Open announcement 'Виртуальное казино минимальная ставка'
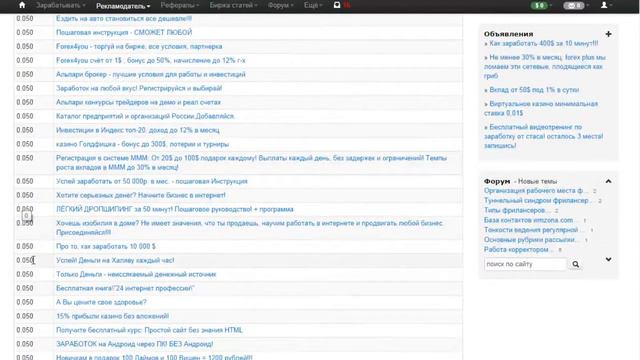 (541, 108)
